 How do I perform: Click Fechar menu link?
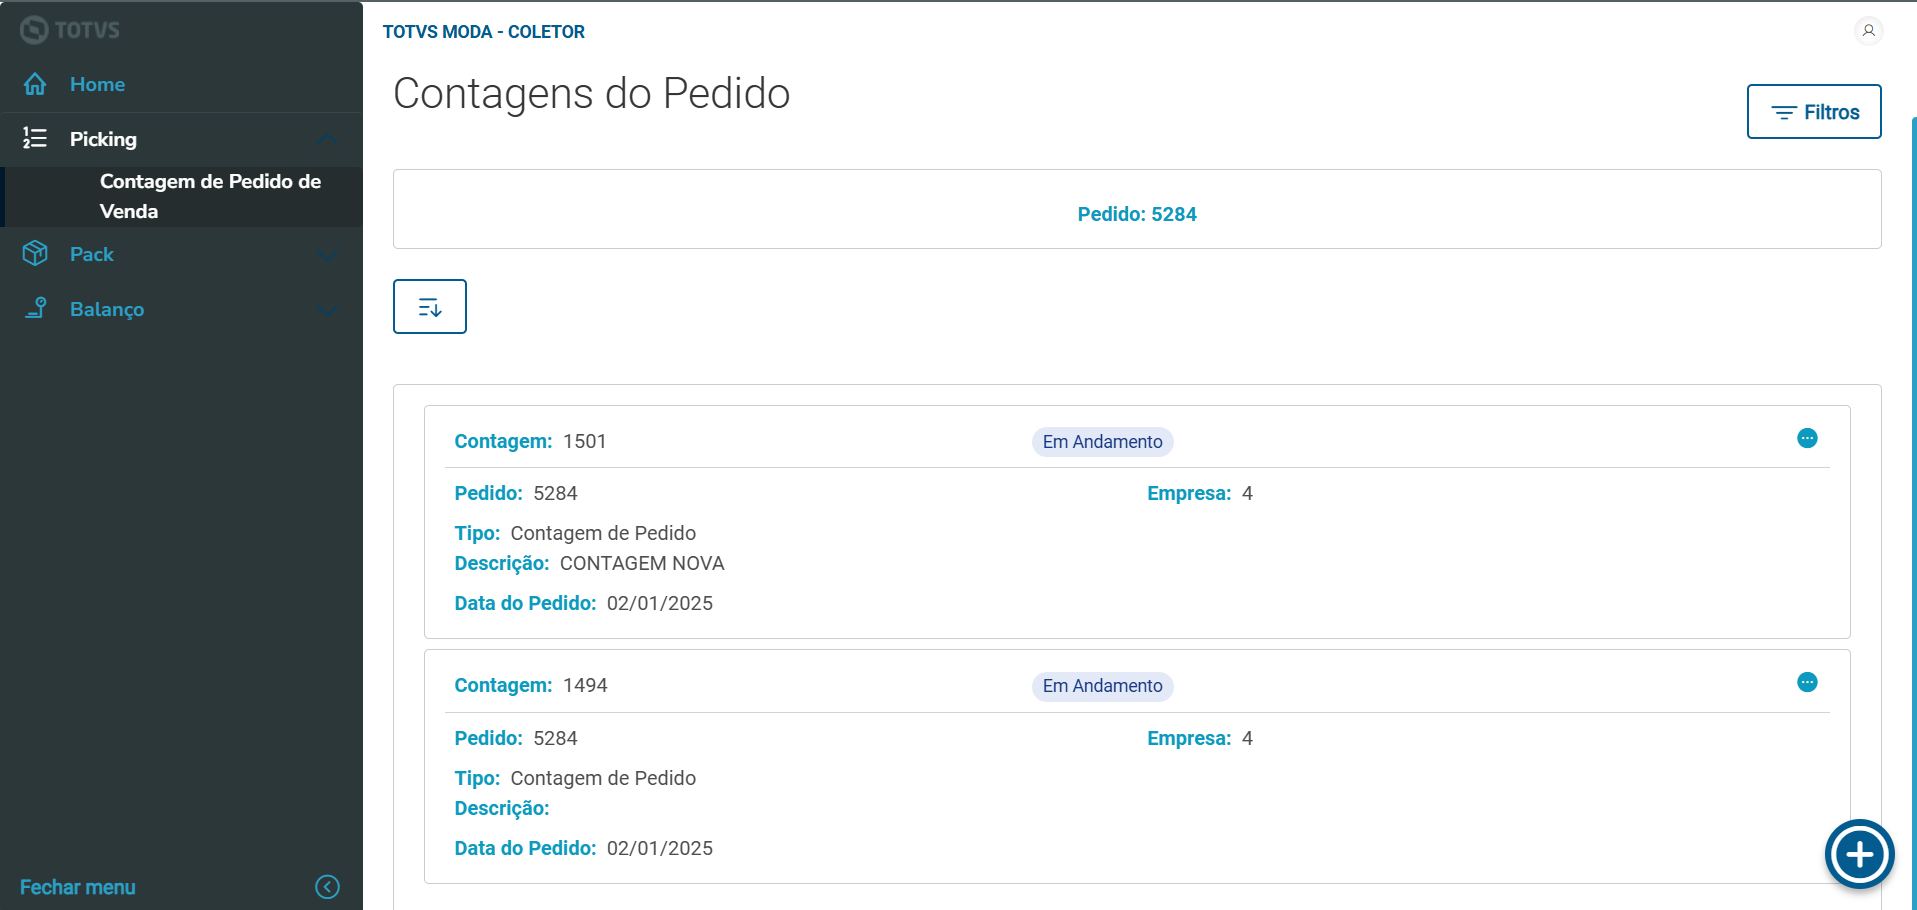[78, 887]
